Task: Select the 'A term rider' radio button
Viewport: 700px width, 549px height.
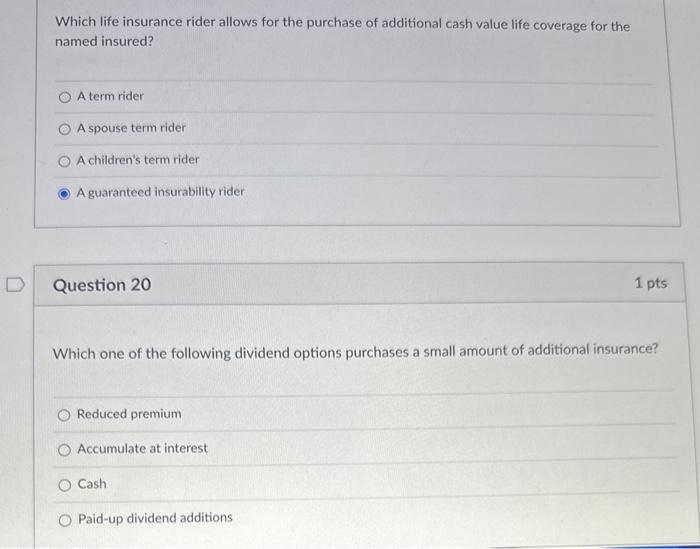Action: pyautogui.click(x=64, y=97)
